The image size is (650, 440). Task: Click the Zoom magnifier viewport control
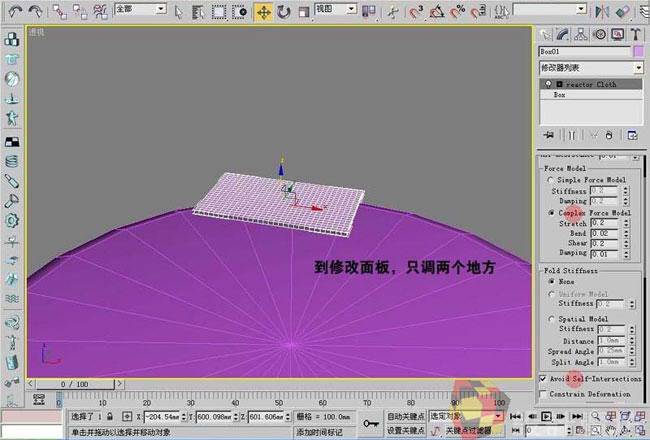click(595, 416)
